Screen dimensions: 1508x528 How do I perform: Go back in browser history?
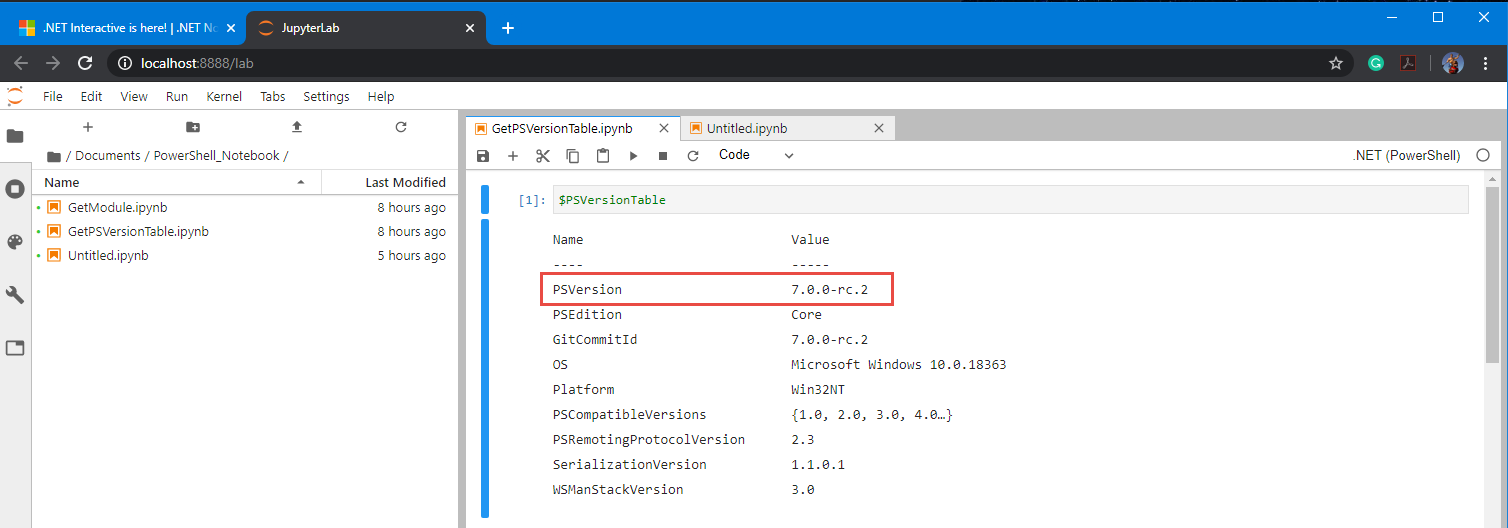(x=21, y=63)
